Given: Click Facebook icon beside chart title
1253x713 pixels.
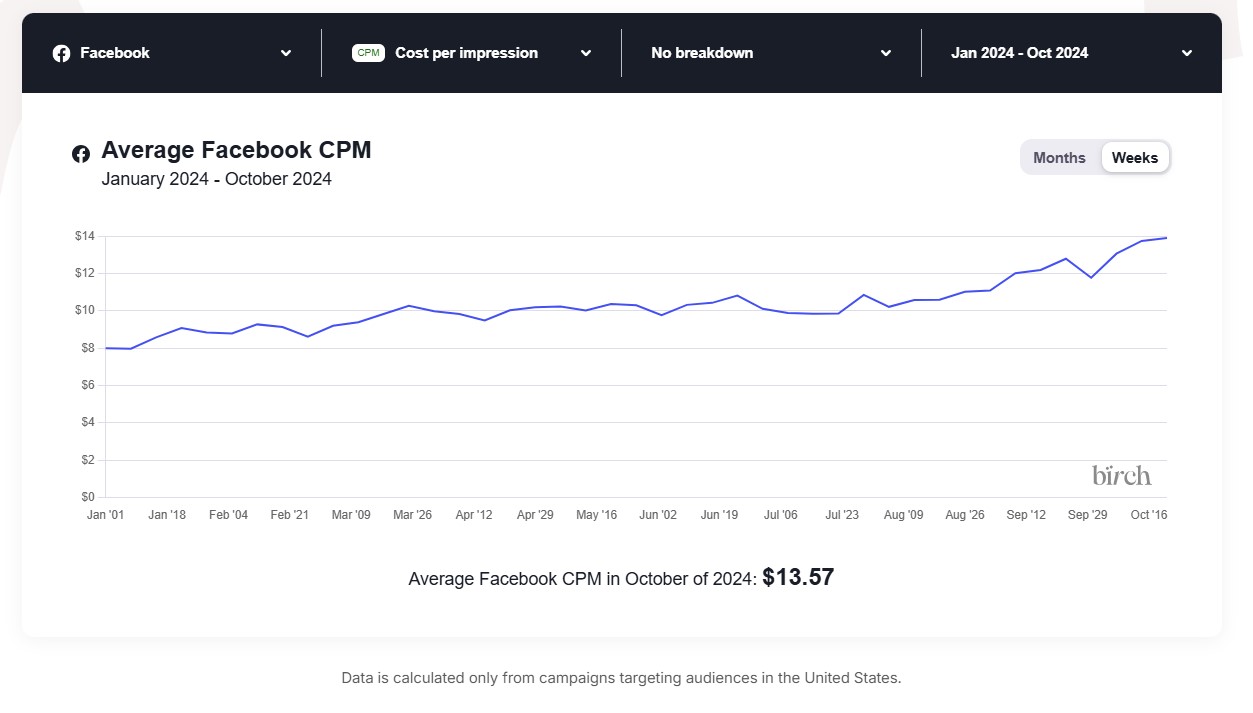Looking at the screenshot, I should pos(81,154).
